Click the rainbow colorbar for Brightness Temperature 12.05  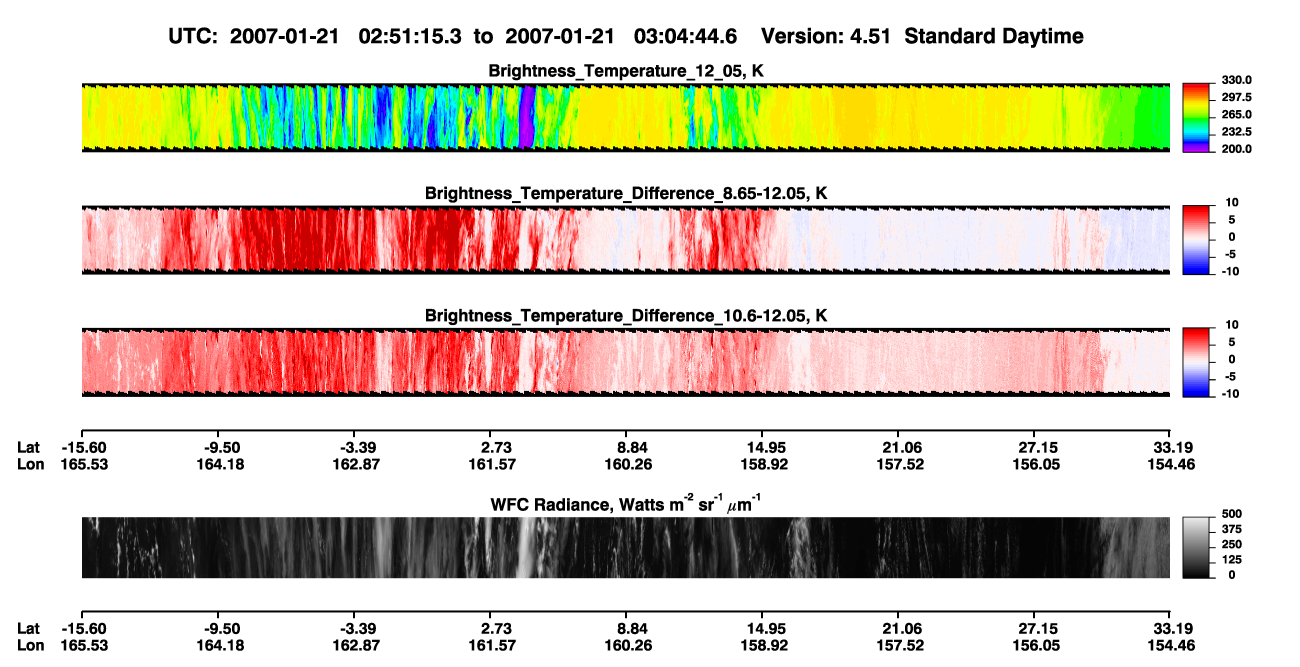1196,117
